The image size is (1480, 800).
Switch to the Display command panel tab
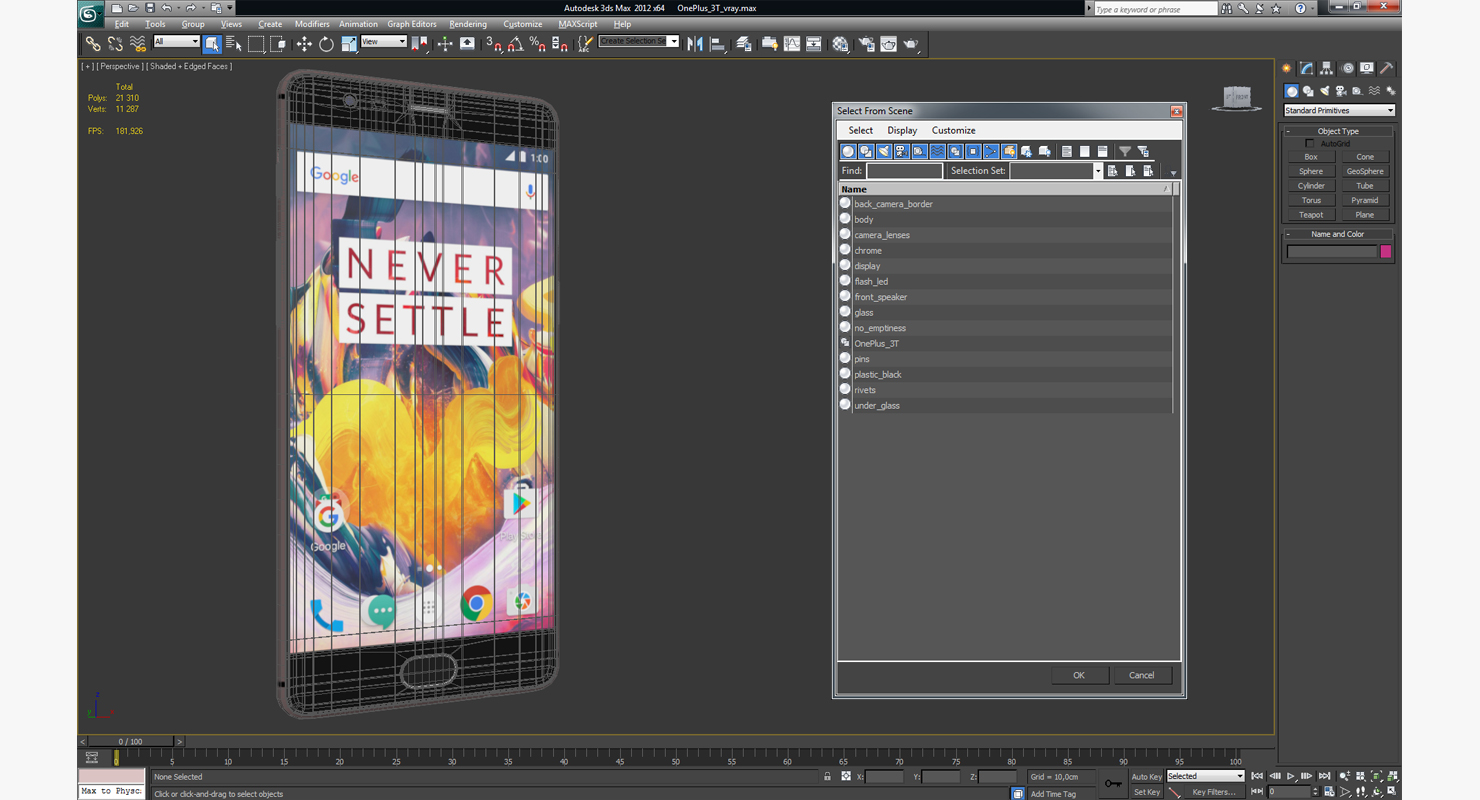click(1367, 68)
